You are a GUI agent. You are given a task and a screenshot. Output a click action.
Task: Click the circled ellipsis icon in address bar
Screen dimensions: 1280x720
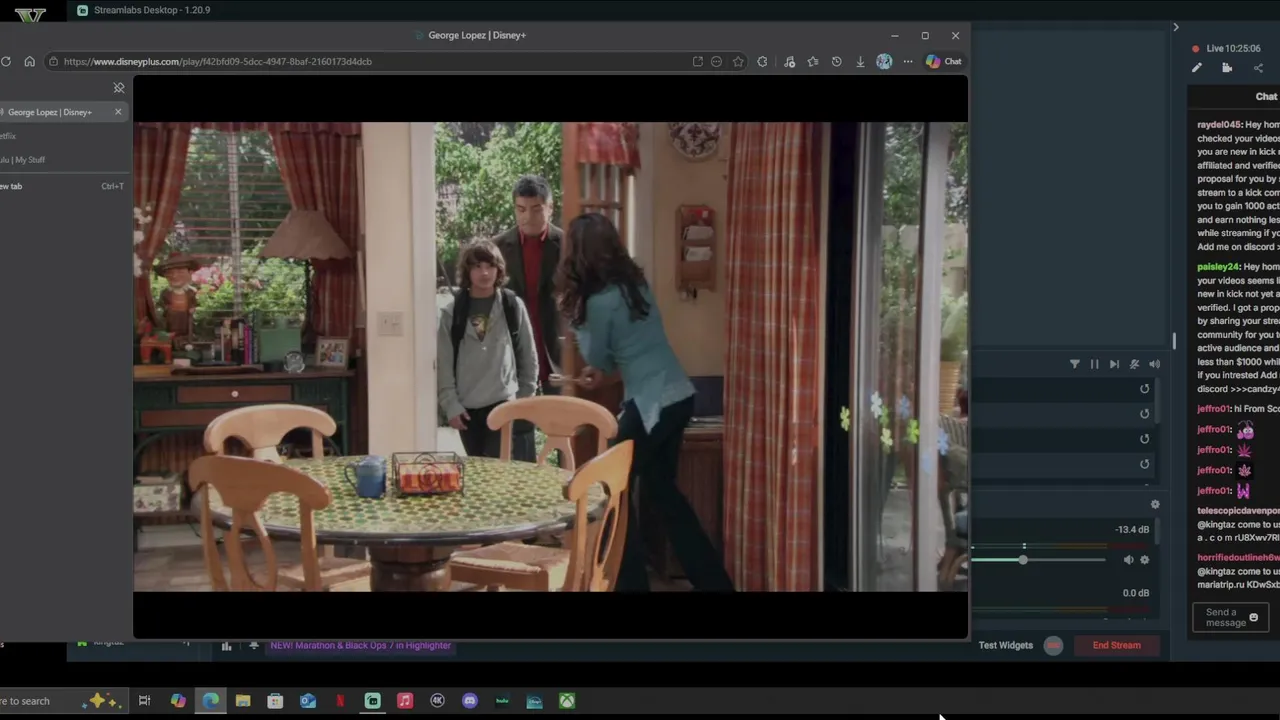click(716, 61)
